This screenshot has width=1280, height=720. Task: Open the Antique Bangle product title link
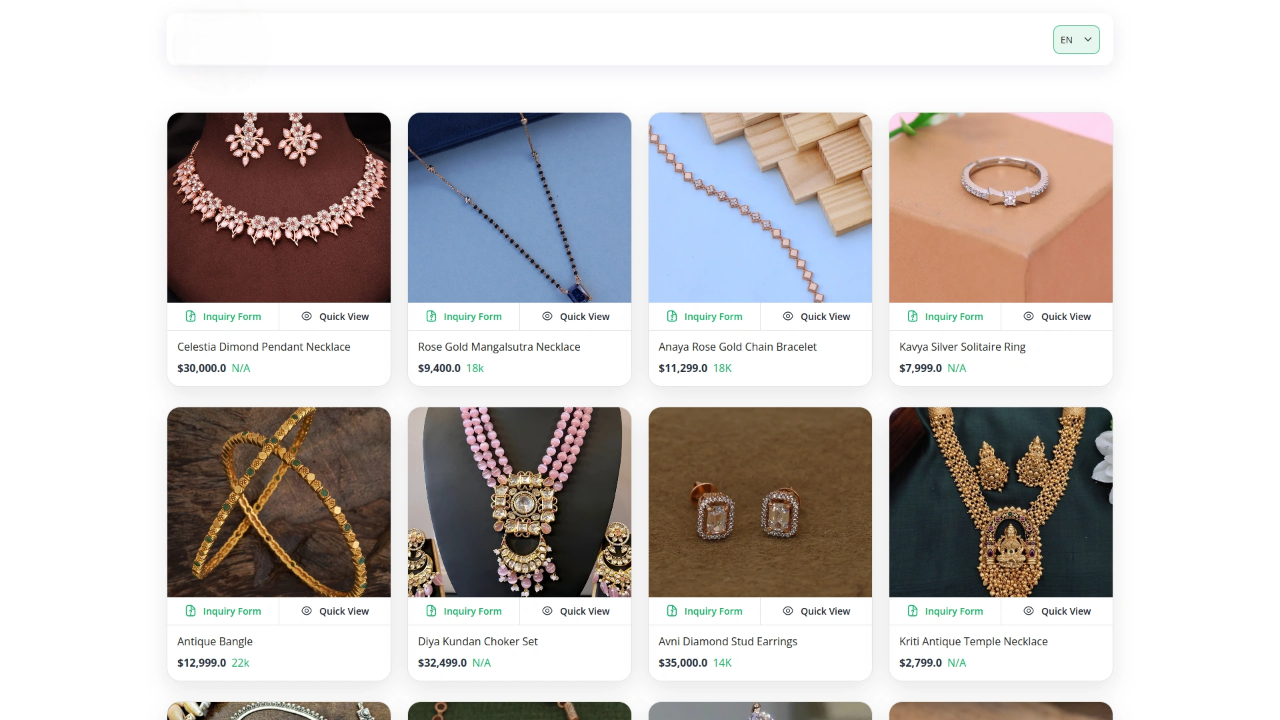pyautogui.click(x=215, y=641)
